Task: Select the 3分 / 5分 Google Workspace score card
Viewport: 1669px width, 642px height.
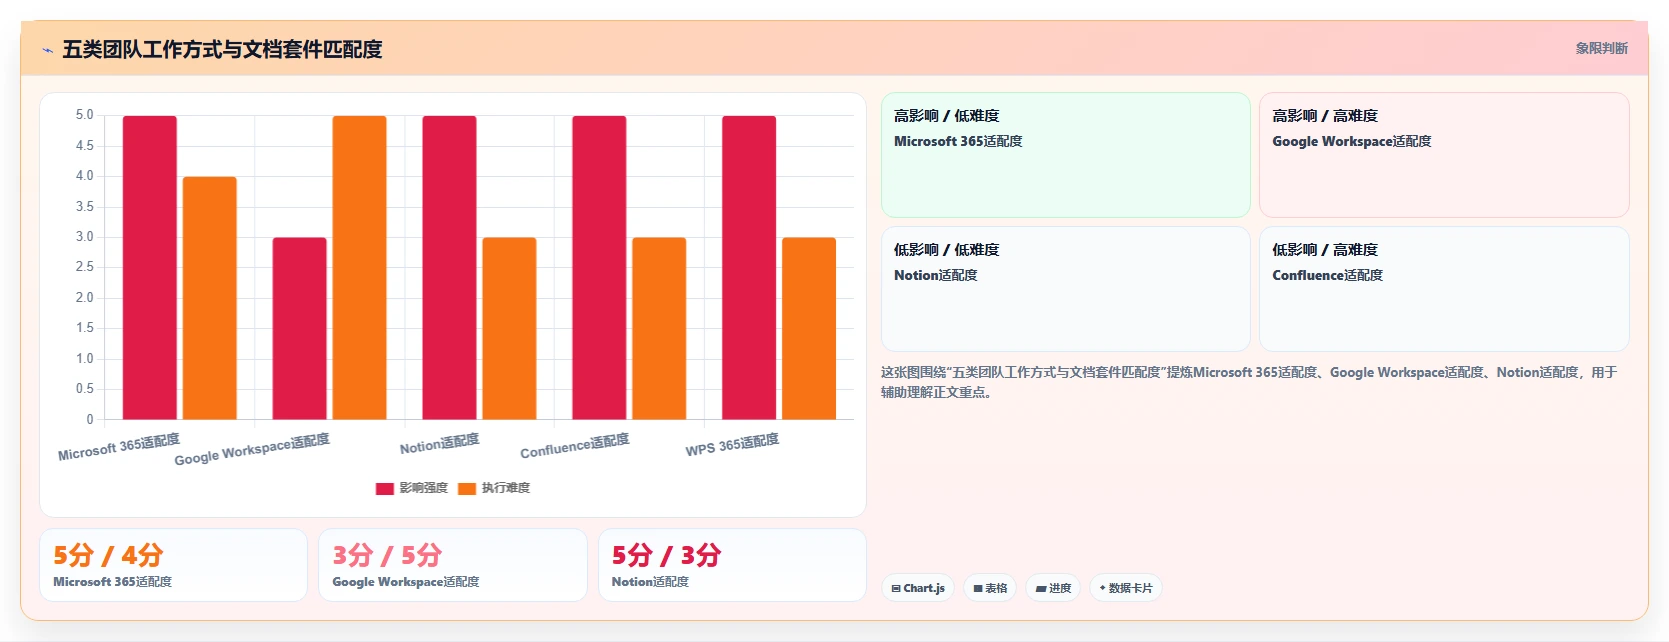Action: (453, 565)
